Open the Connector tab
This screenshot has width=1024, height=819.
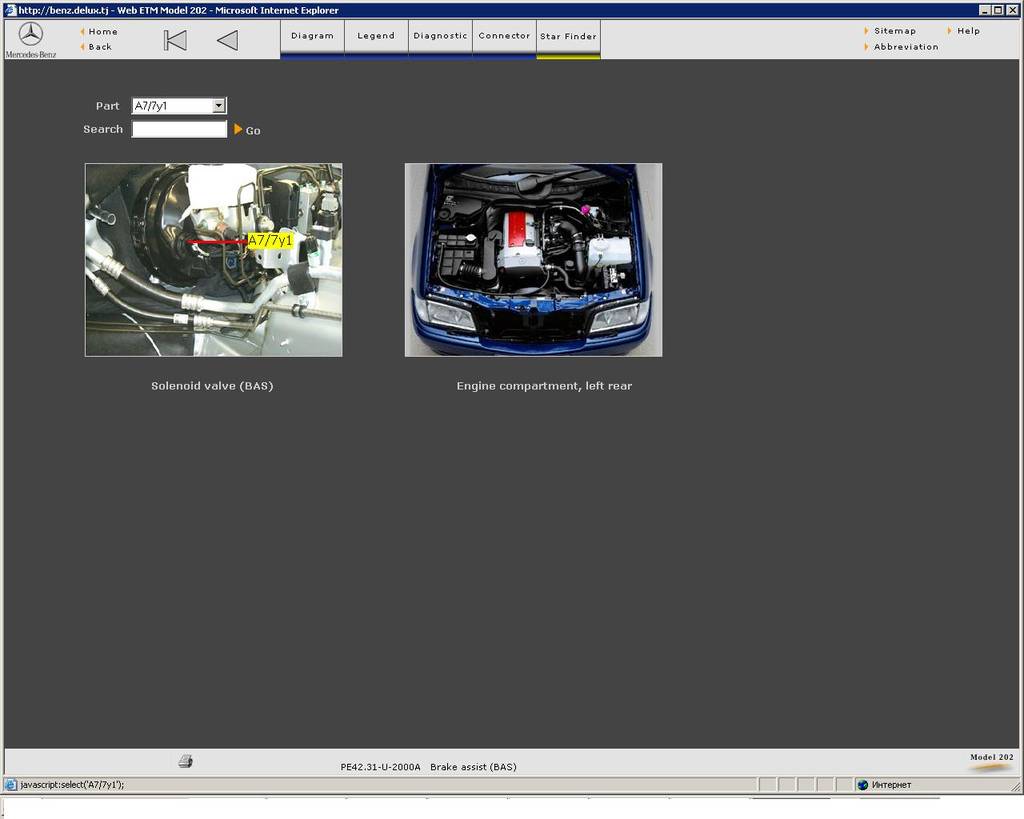[504, 37]
